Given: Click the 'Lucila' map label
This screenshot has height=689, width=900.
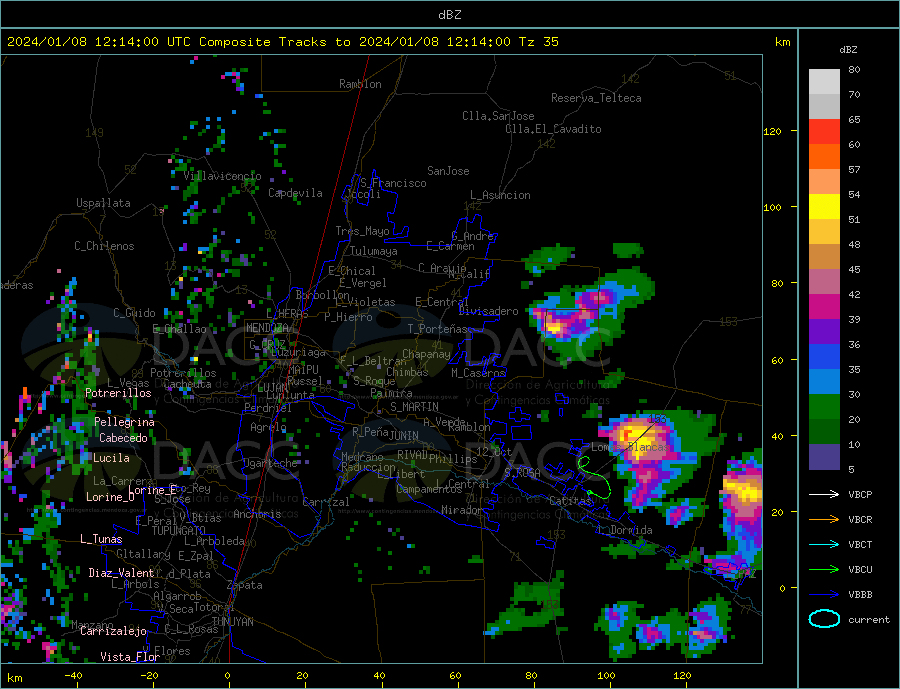Looking at the screenshot, I should point(111,458).
